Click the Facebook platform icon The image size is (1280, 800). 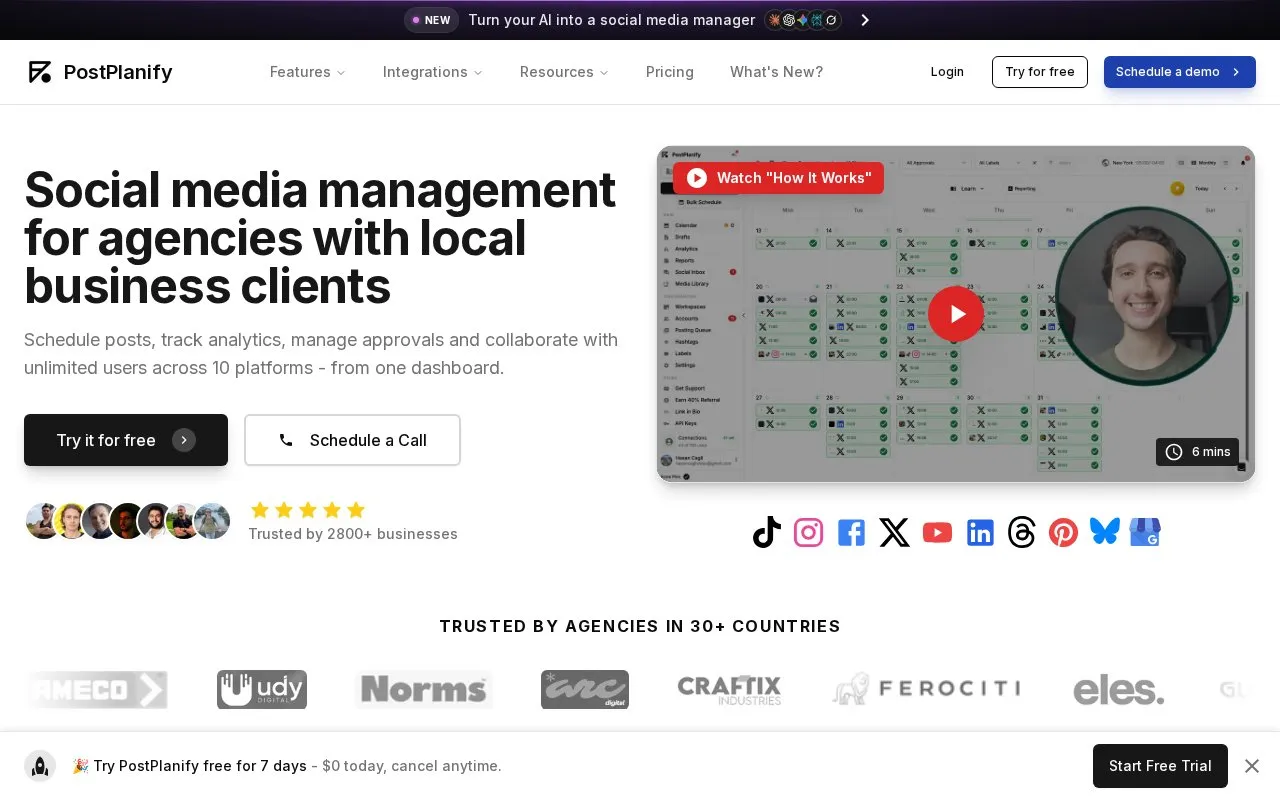click(851, 532)
